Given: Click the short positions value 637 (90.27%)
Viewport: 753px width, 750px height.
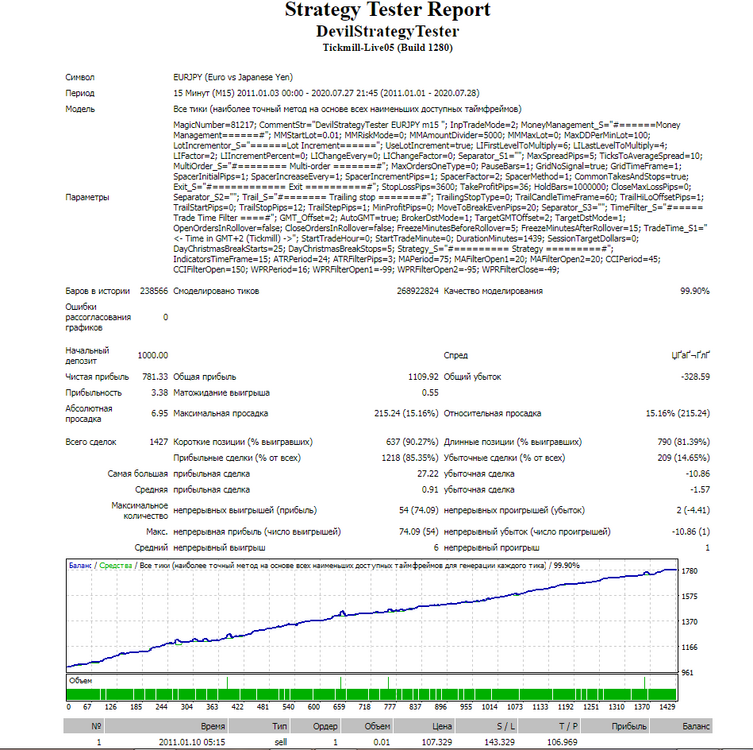Looking at the screenshot, I should 412,442.
